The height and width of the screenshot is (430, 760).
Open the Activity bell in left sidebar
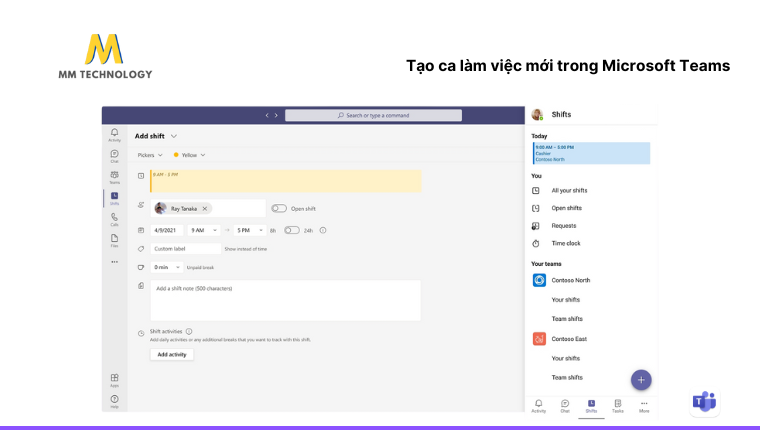click(x=114, y=135)
